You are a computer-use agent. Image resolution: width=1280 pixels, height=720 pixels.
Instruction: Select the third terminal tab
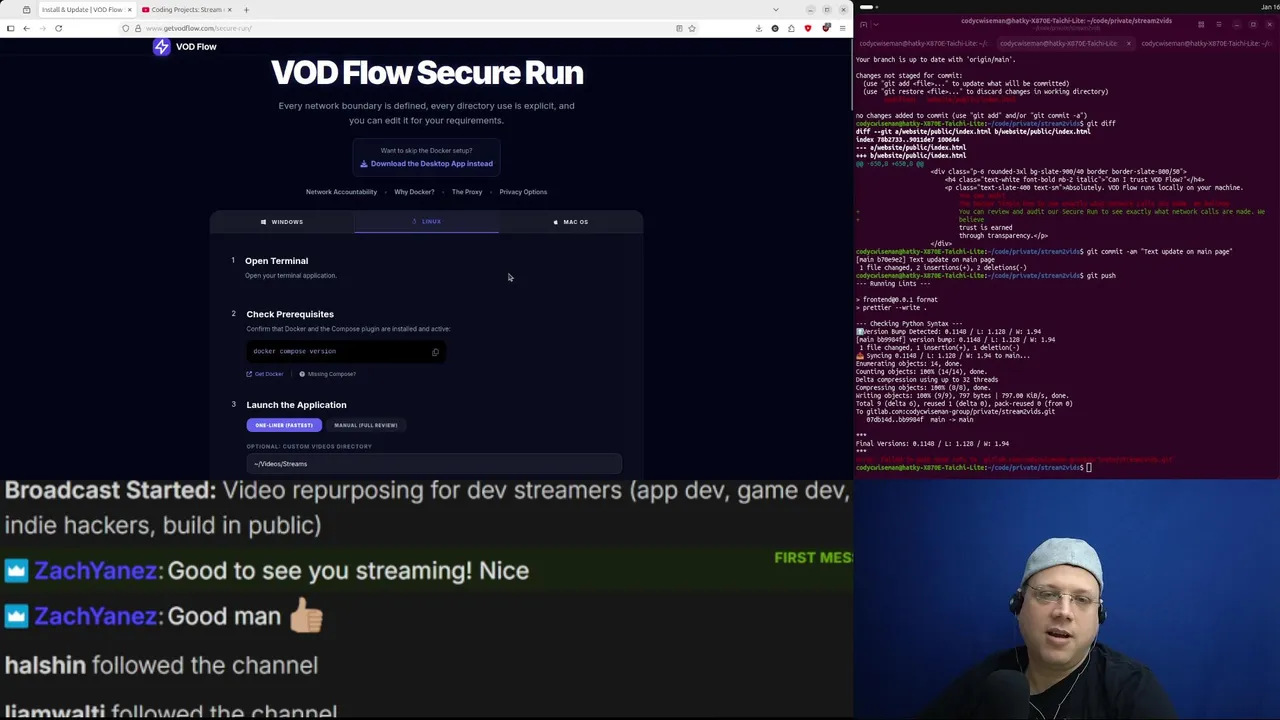click(1206, 43)
